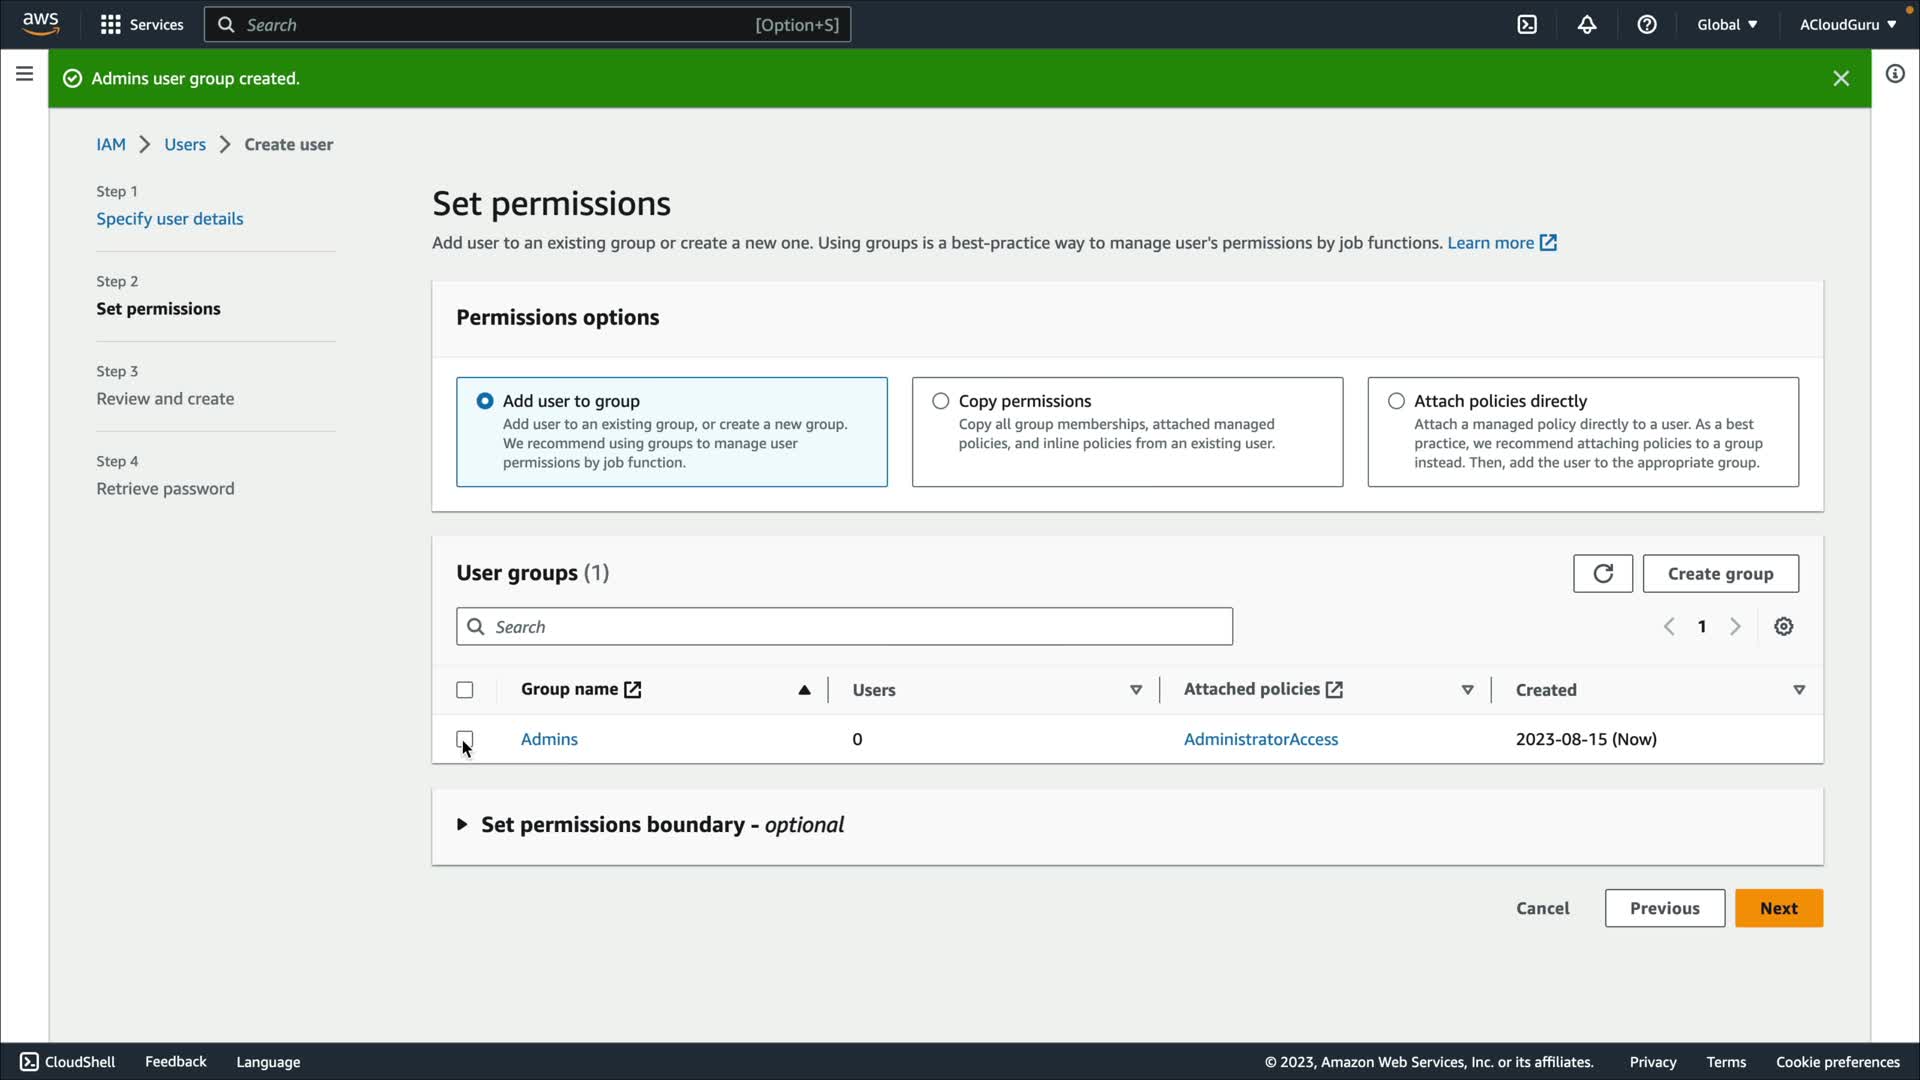Image resolution: width=1920 pixels, height=1080 pixels.
Task: Choose Attach policies directly radio option
Action: pyautogui.click(x=1396, y=401)
